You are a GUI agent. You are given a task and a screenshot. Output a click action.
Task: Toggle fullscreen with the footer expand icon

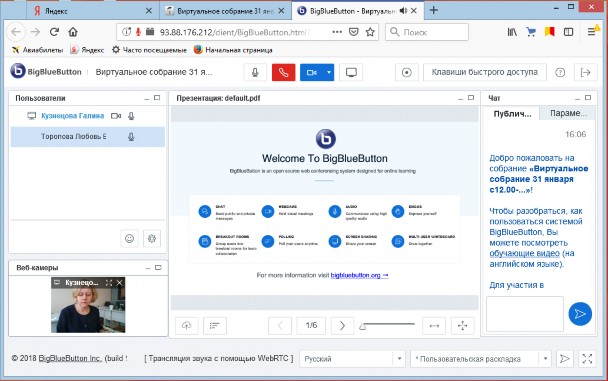tap(587, 359)
